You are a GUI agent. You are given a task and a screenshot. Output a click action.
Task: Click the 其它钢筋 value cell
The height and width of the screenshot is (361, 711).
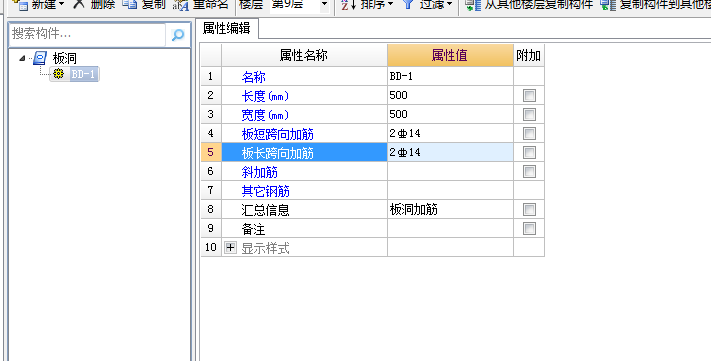pyautogui.click(x=450, y=190)
